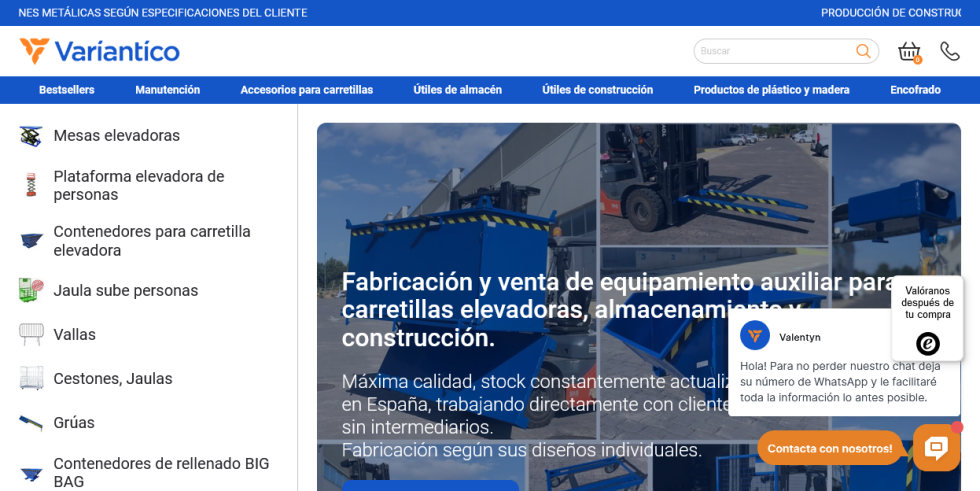Open the Bestsellers menu item

(x=67, y=90)
